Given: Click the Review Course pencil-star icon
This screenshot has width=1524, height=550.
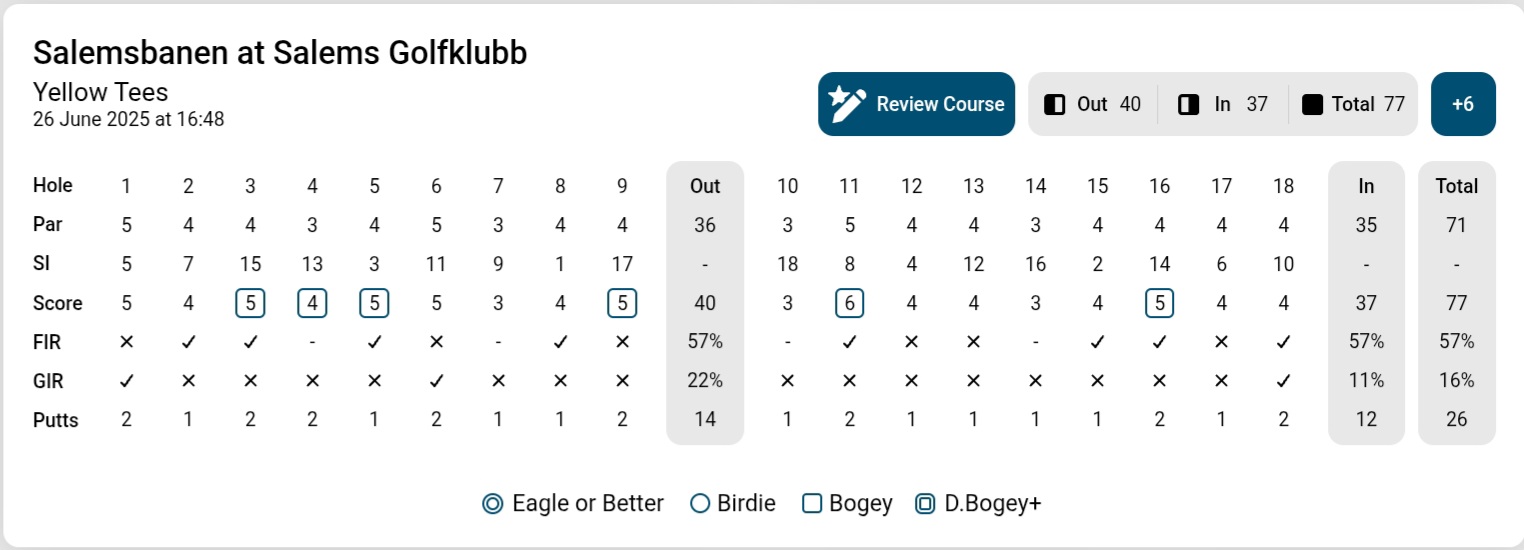Looking at the screenshot, I should point(847,104).
